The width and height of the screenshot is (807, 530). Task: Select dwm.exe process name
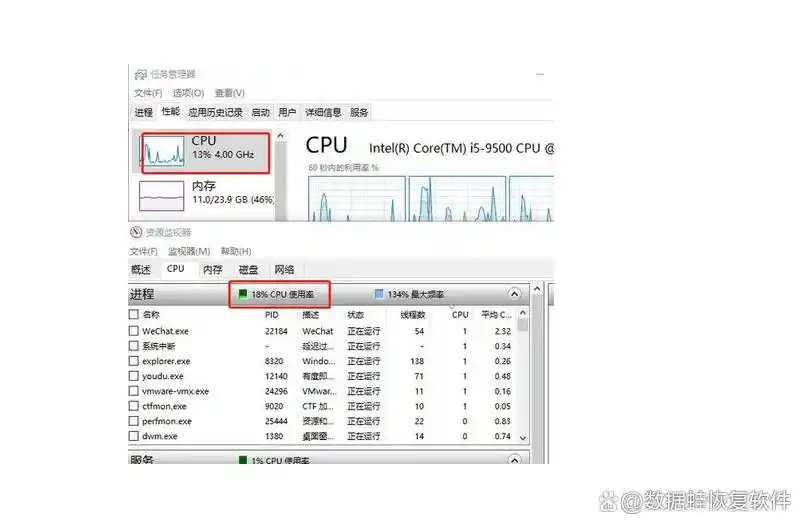160,436
